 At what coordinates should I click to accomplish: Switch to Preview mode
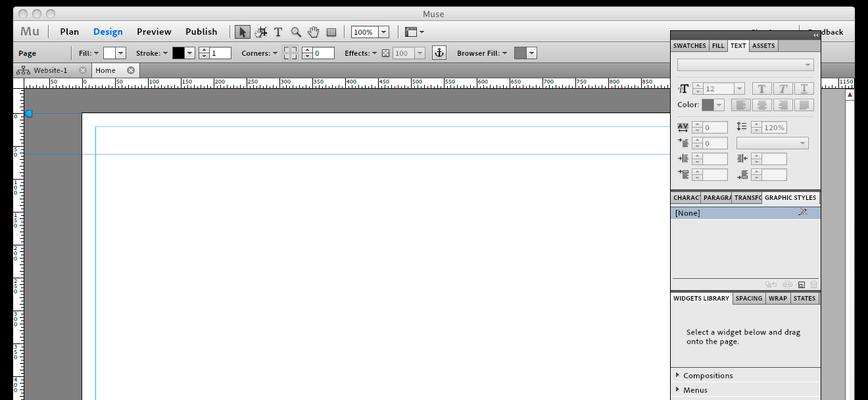(154, 32)
